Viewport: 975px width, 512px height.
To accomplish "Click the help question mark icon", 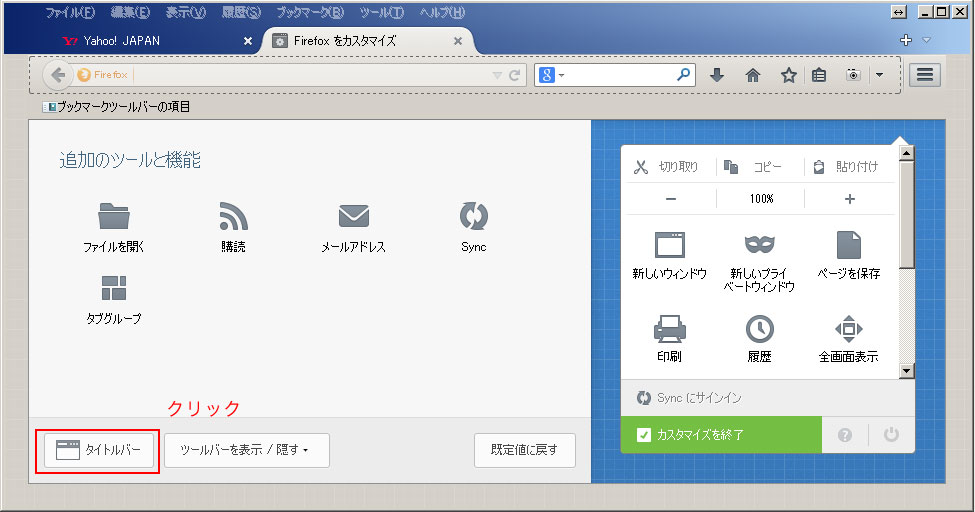I will pyautogui.click(x=844, y=435).
